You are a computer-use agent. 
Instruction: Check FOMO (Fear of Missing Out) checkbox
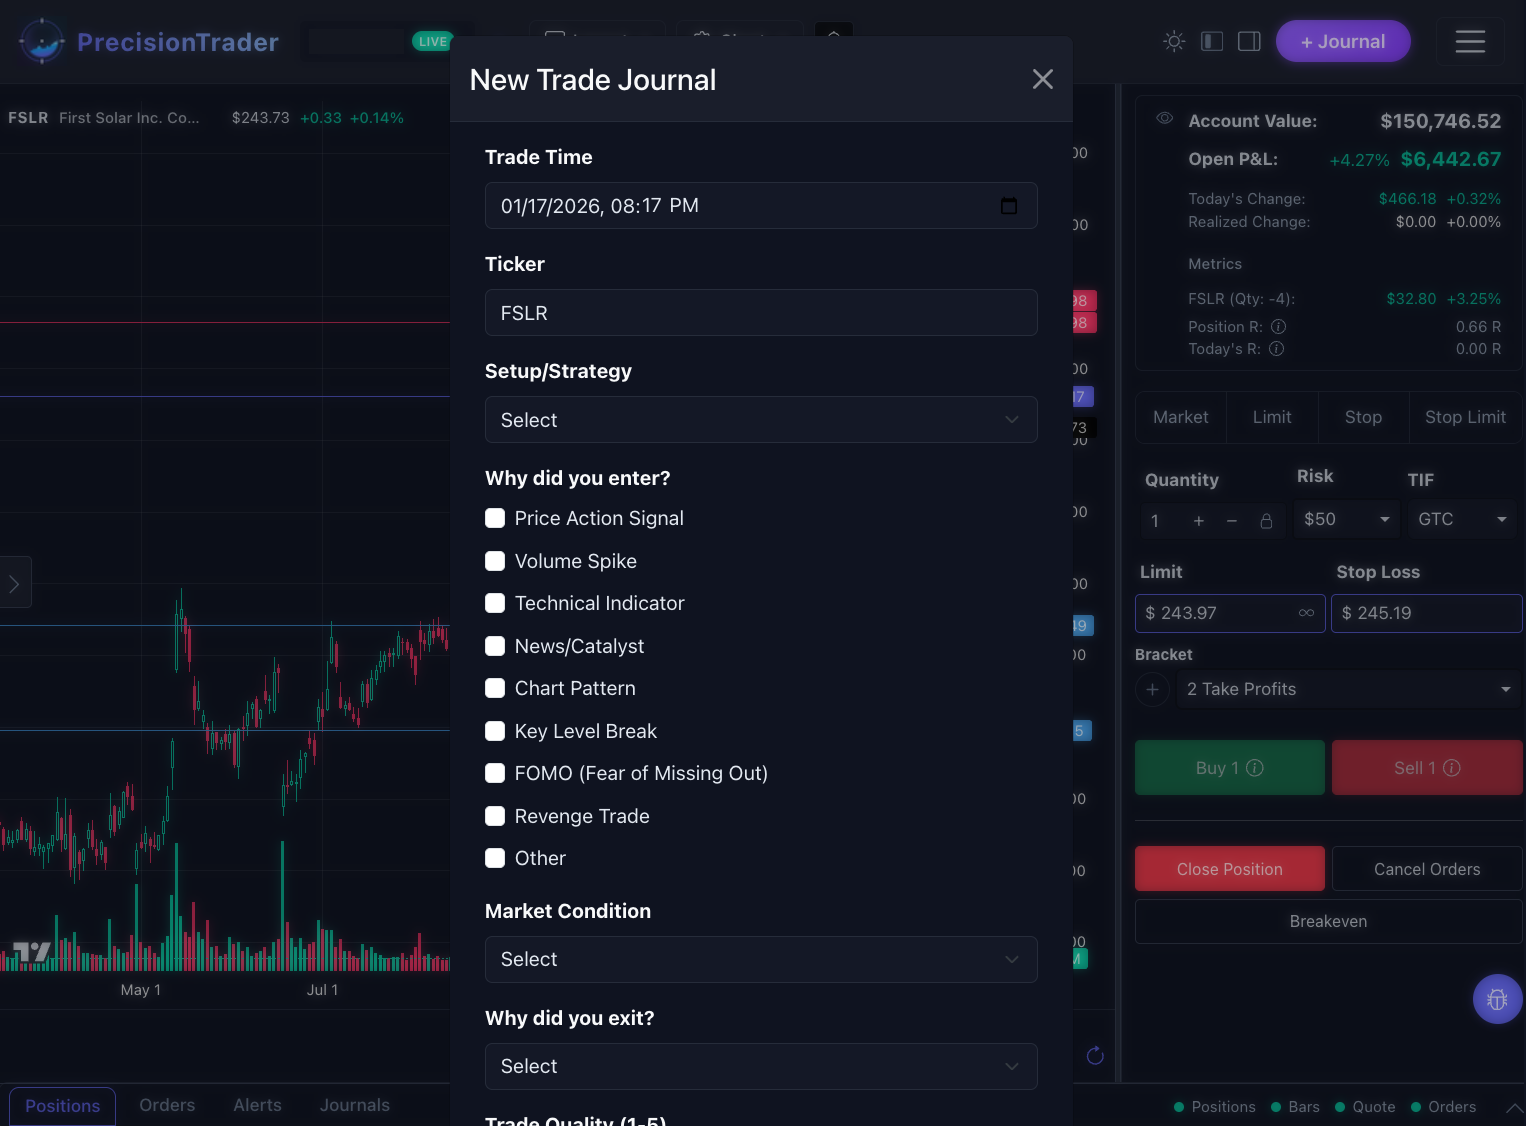pyautogui.click(x=495, y=773)
